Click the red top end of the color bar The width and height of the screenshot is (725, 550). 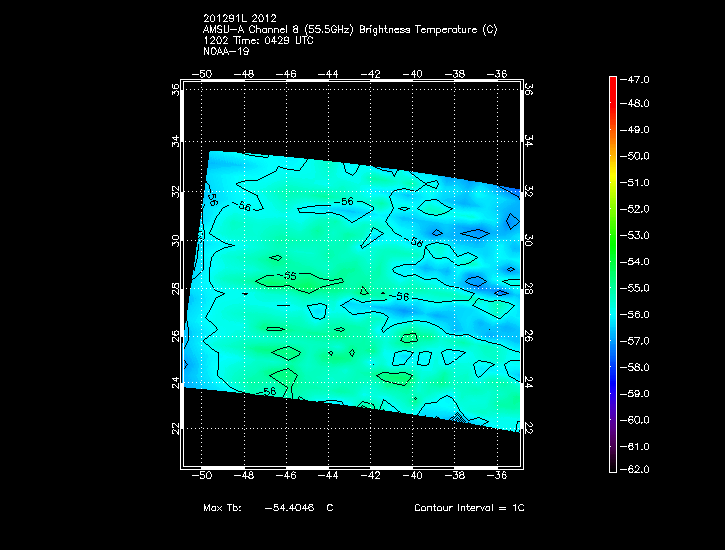point(613,81)
